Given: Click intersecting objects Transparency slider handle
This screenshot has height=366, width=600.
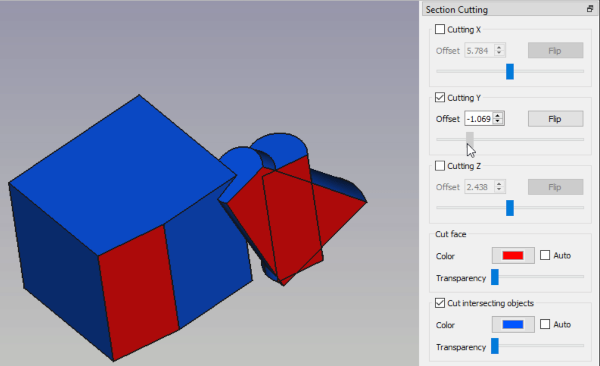Looking at the screenshot, I should point(495,346).
